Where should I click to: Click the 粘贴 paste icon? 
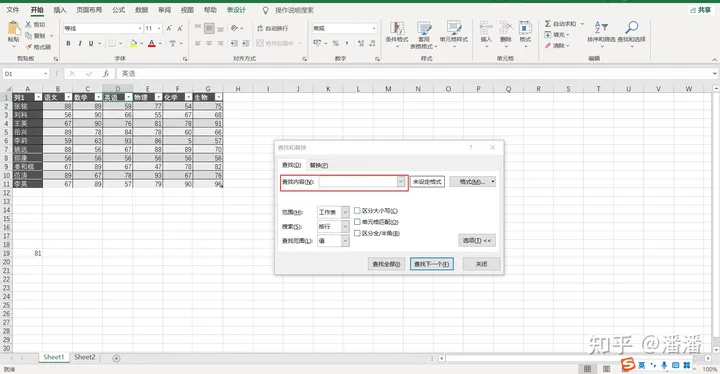pos(14,29)
